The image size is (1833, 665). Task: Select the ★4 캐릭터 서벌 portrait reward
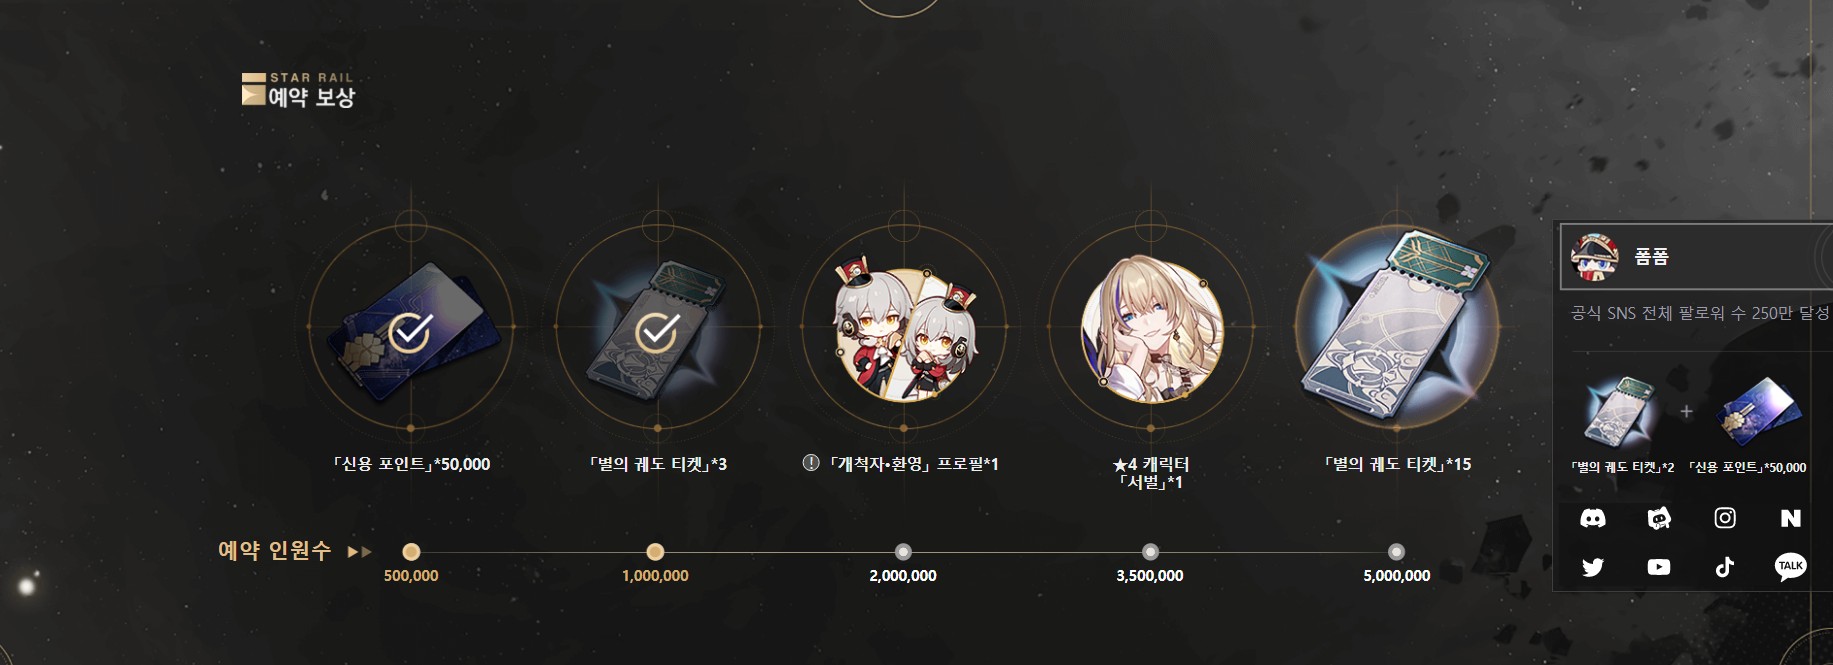point(1151,328)
